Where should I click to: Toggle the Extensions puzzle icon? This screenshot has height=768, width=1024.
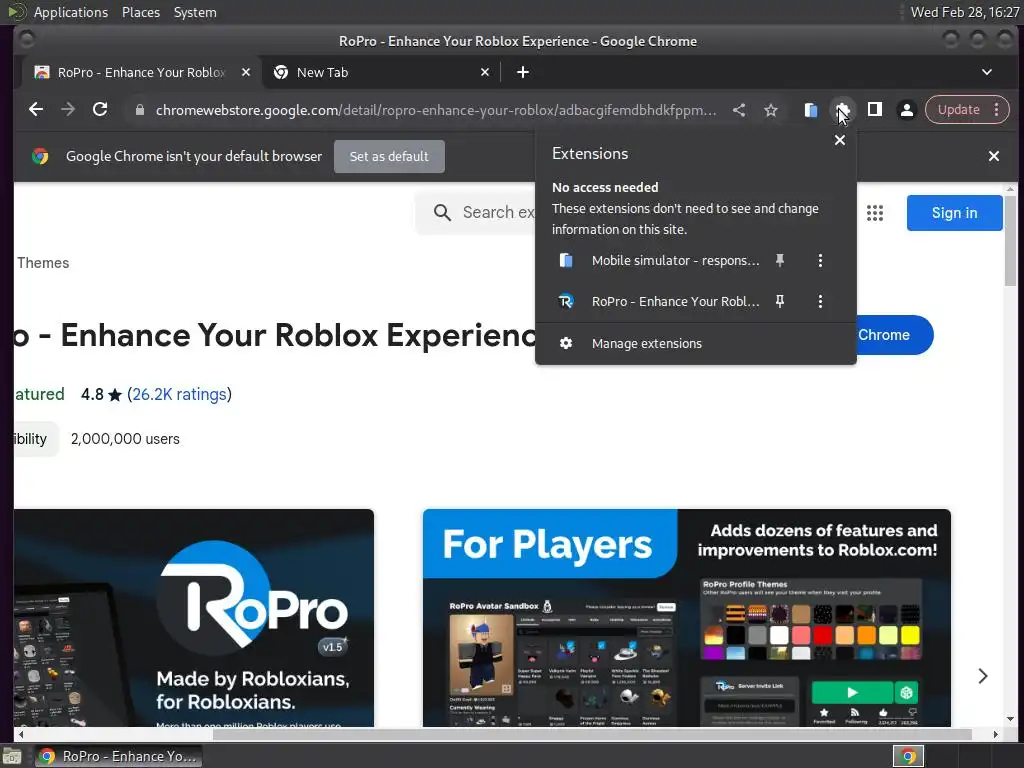pos(842,110)
